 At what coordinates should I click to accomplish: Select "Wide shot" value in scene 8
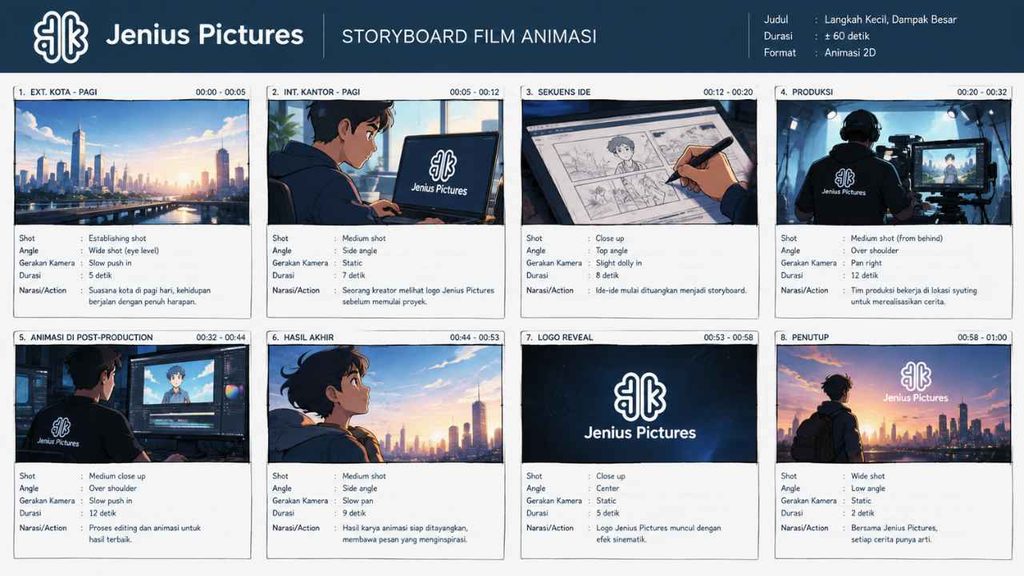pyautogui.click(x=868, y=476)
